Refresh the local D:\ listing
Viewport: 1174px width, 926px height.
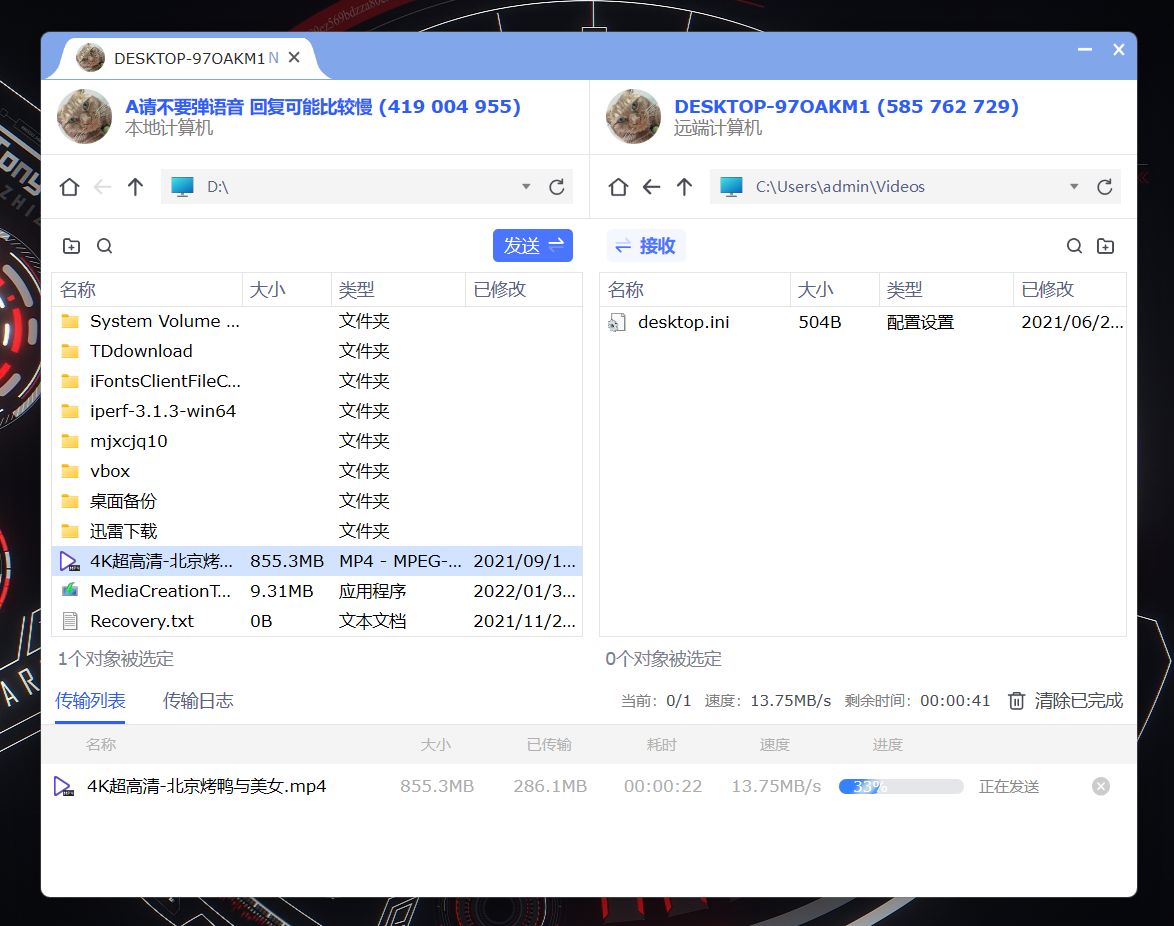pyautogui.click(x=556, y=187)
